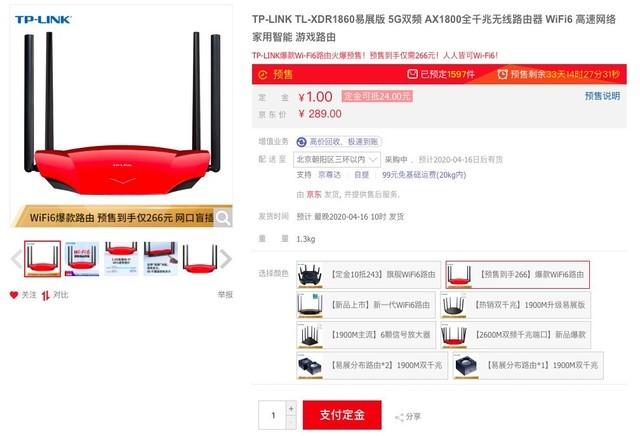Viewport: 640px width, 436px height.
Task: Click the 高价回收 recycle icon
Action: pos(301,142)
